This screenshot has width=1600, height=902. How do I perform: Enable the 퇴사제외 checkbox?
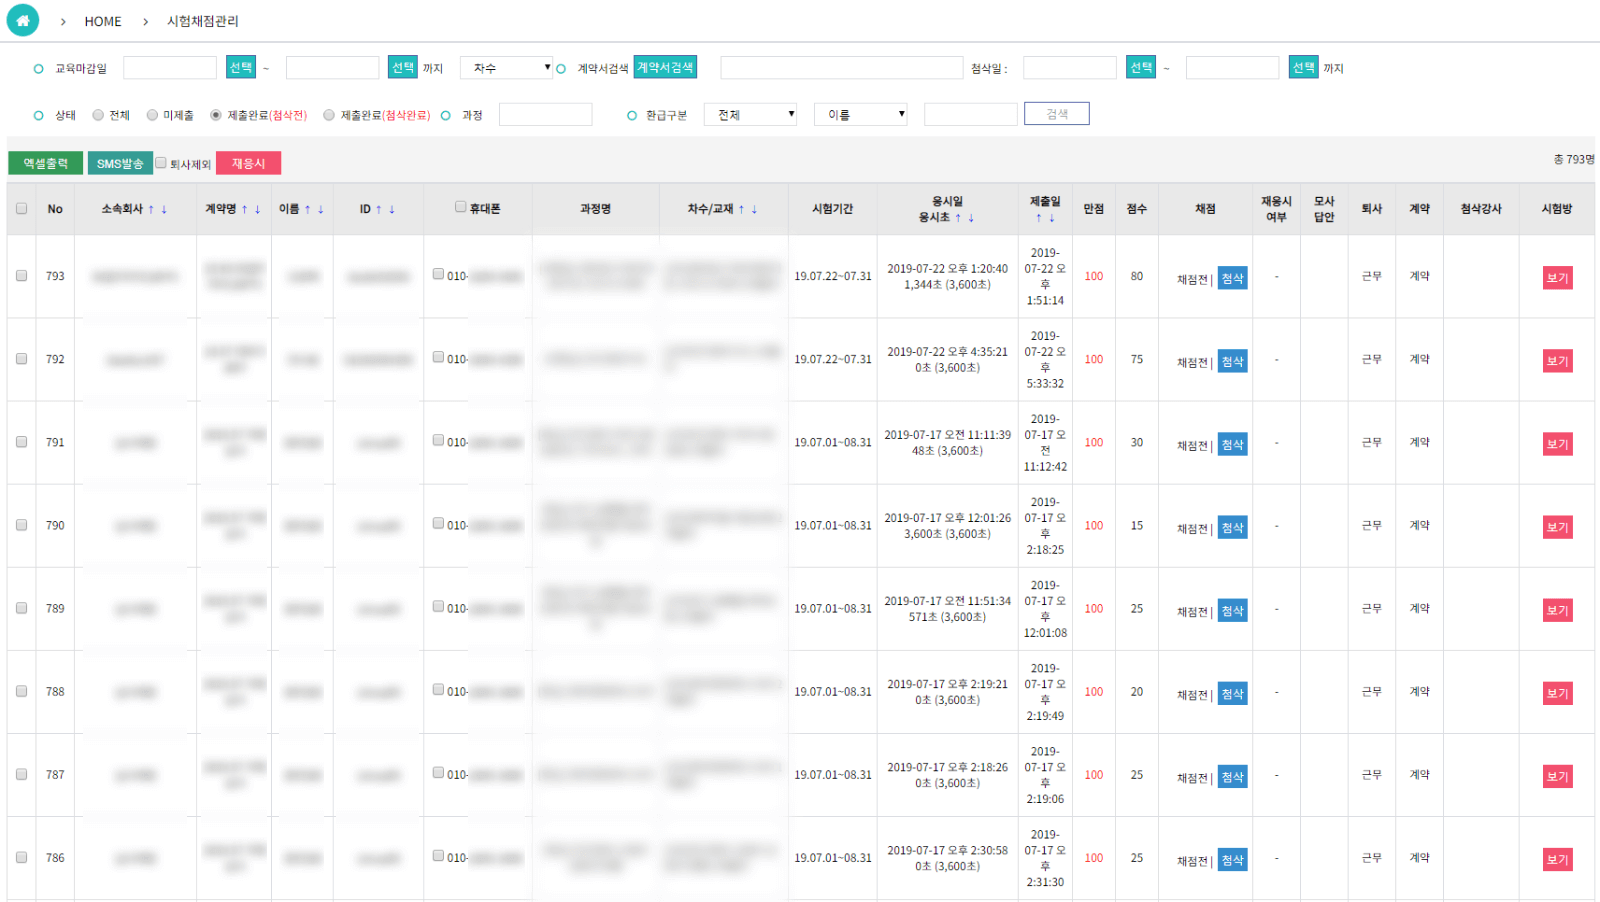click(x=160, y=163)
